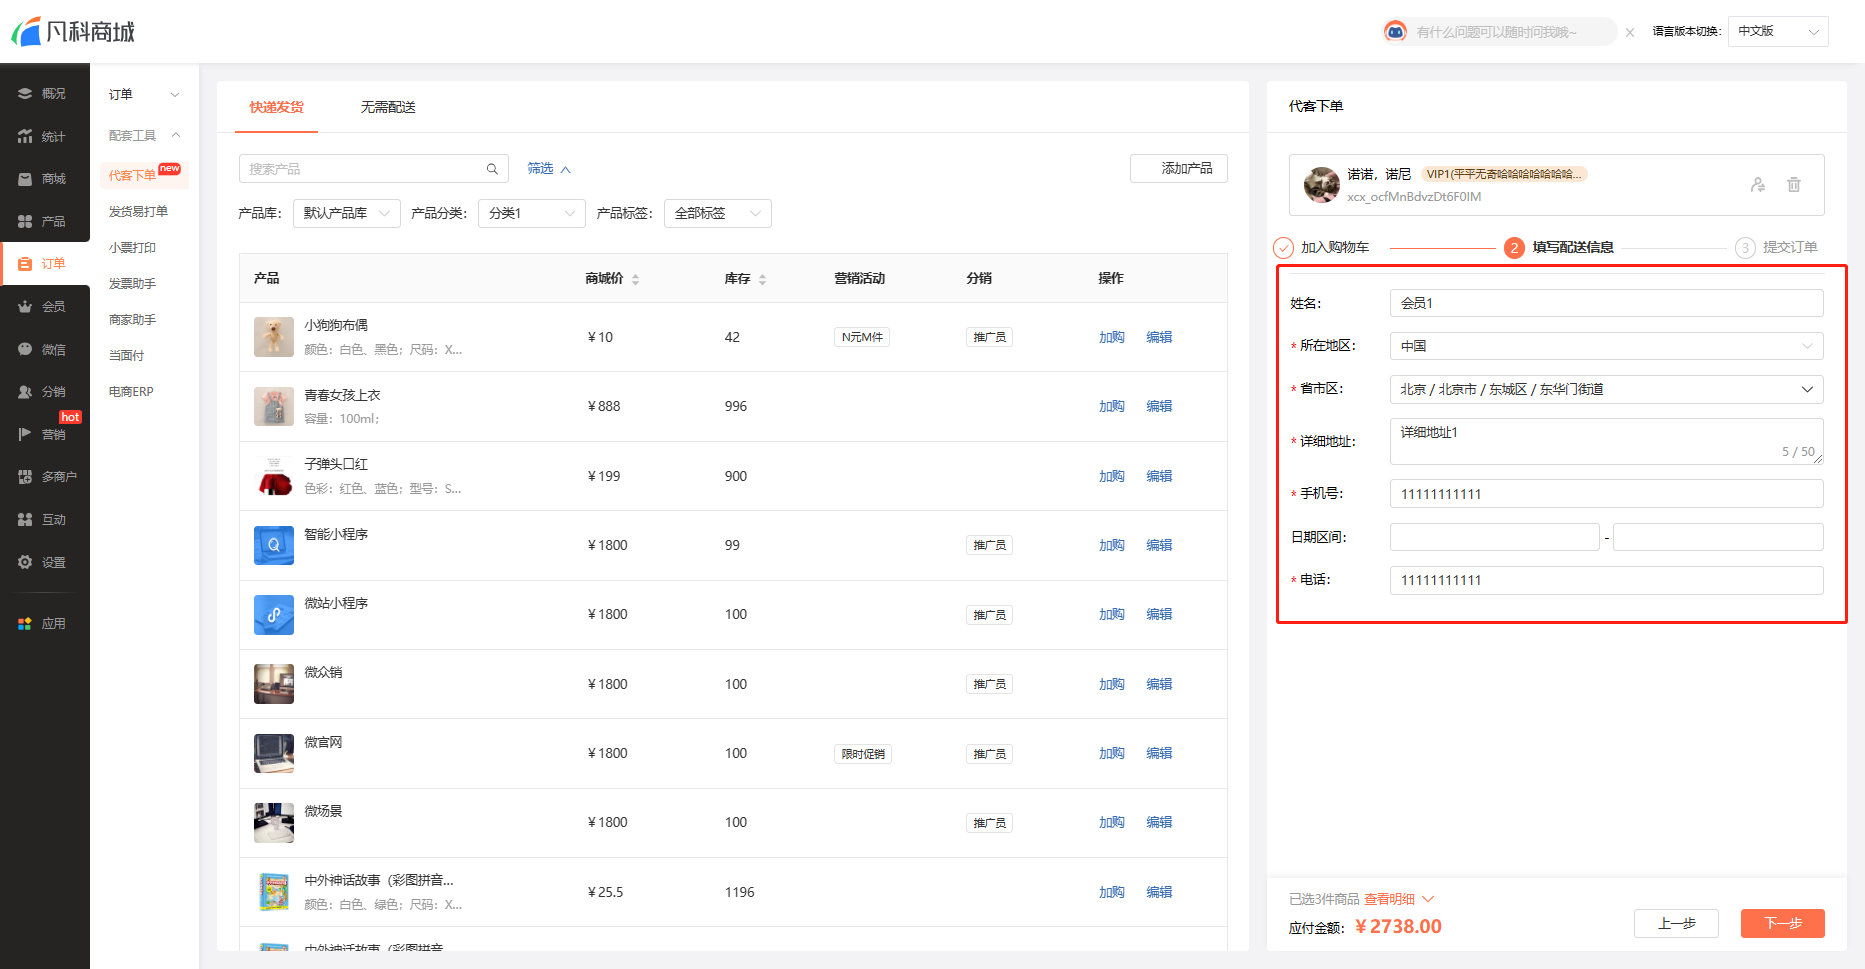Open the 产品分类 分类1 dropdown
The image size is (1865, 969).
[x=531, y=213]
